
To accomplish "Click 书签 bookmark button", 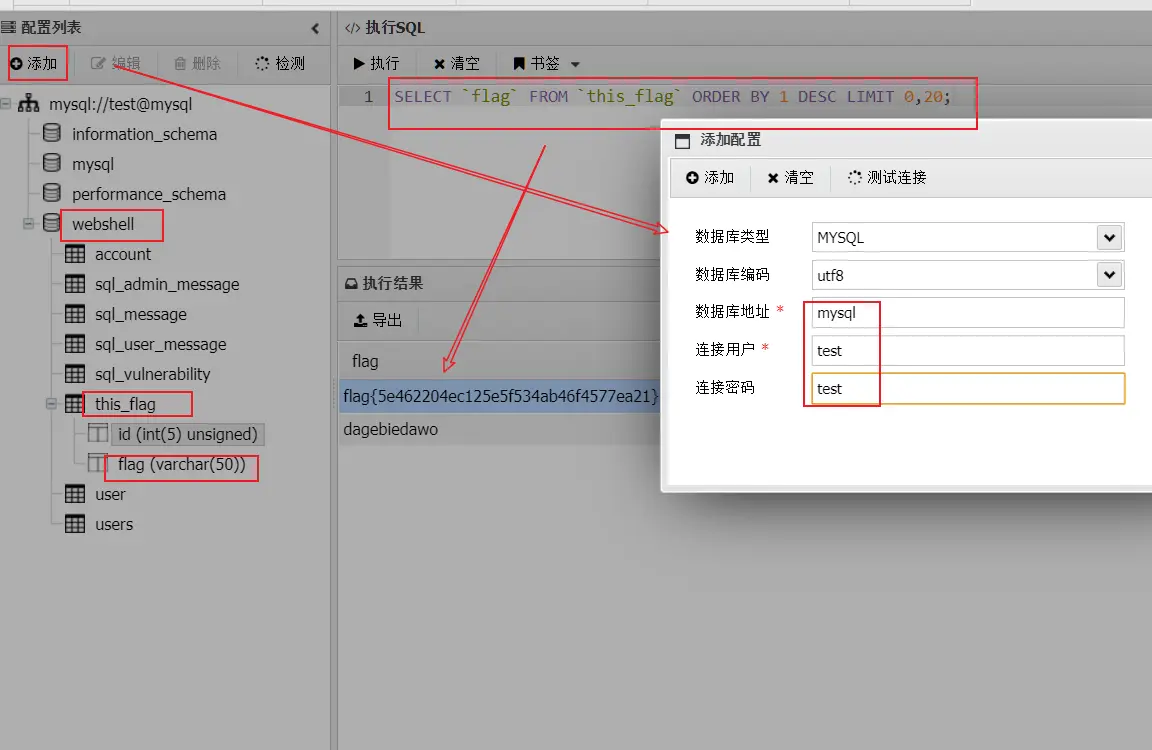I will coord(536,63).
